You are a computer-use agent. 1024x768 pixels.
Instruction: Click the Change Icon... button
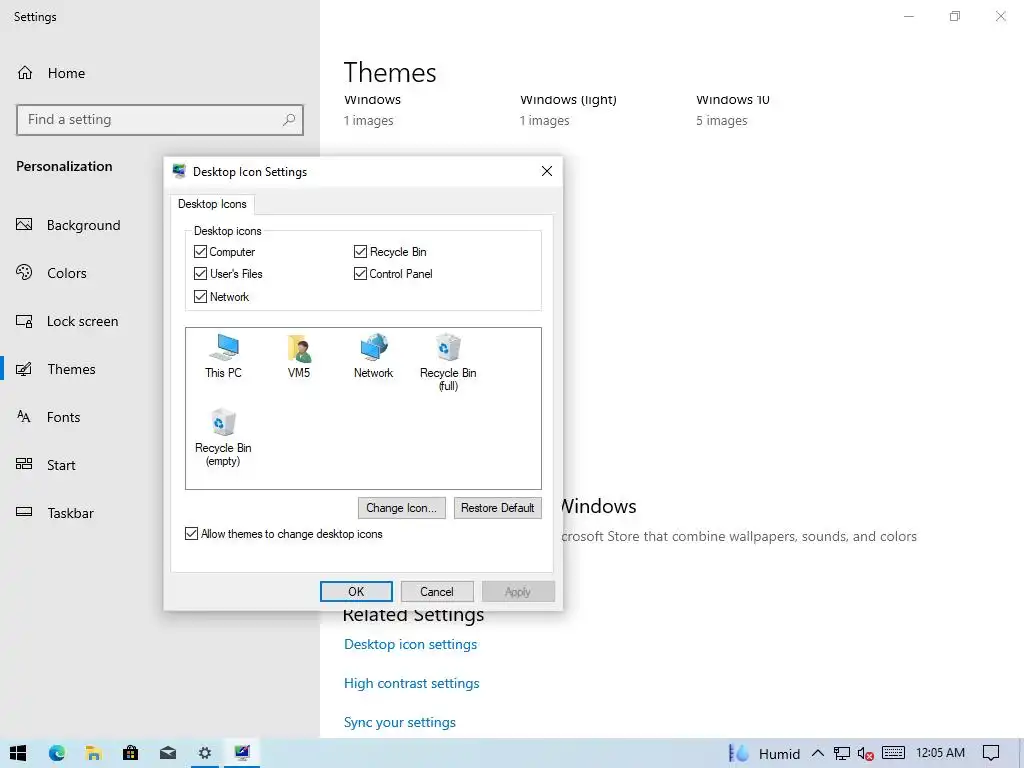(402, 507)
